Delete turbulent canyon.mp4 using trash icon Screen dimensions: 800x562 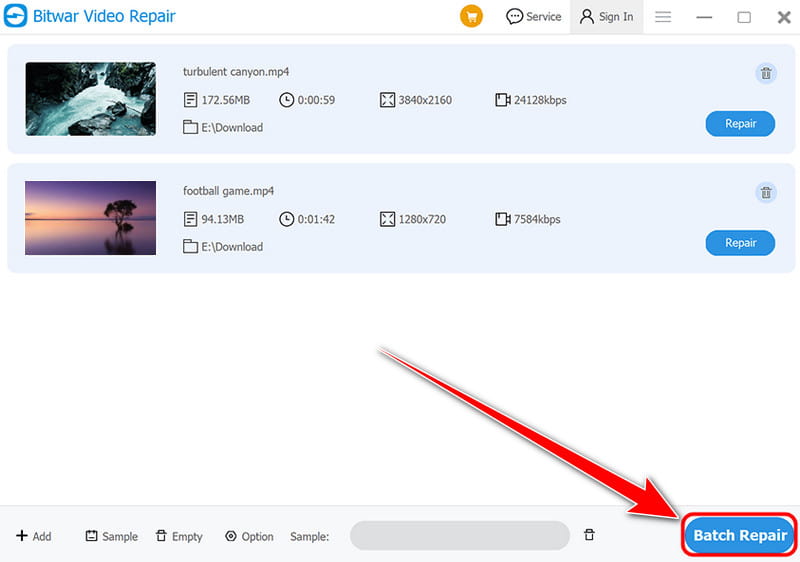pos(765,73)
